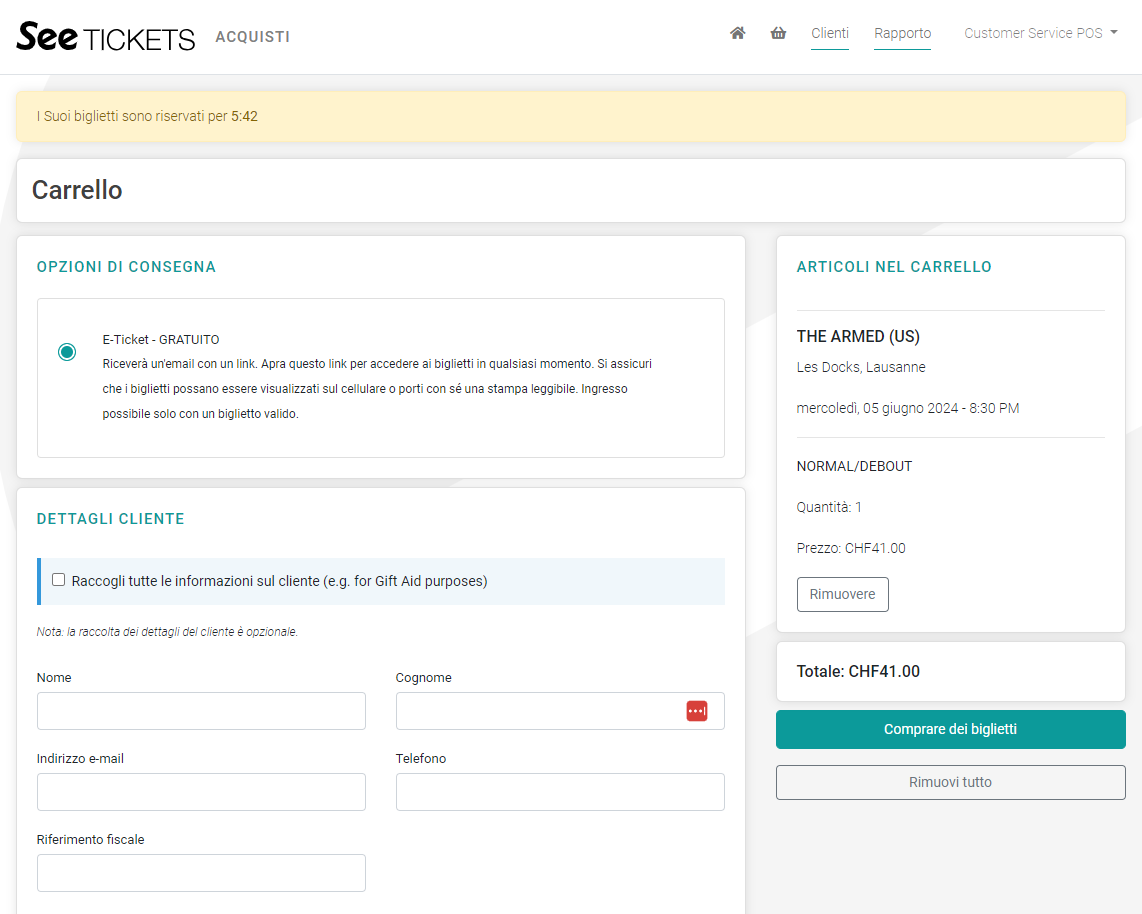The image size is (1142, 914).
Task: Open the shopping basket icon
Action: click(778, 33)
